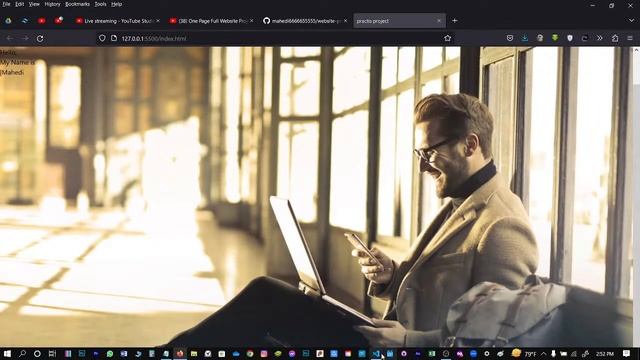
Task: Click the tracking protection shield icon
Action: 102,38
